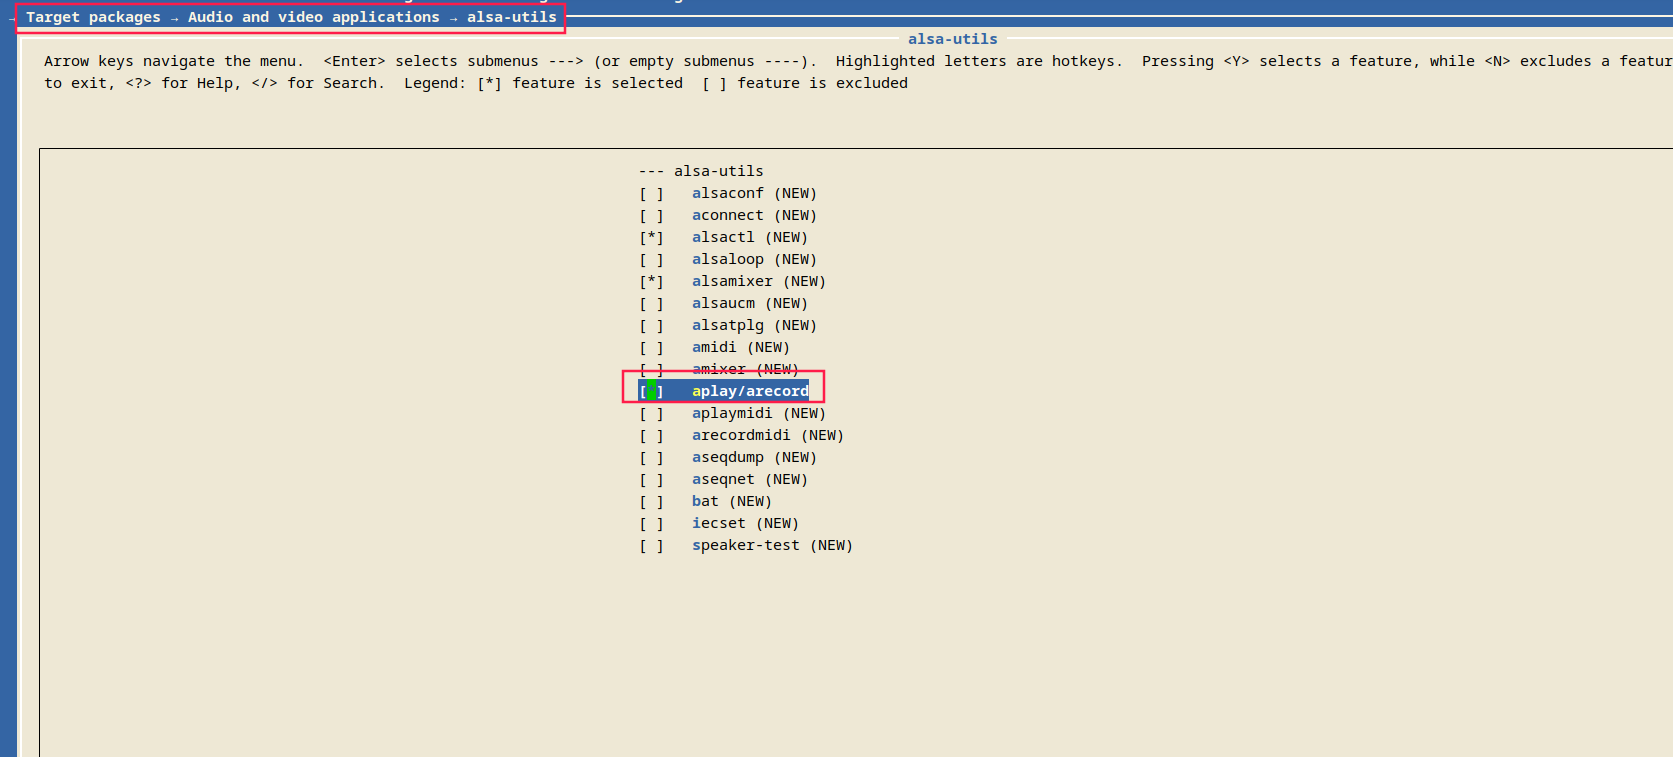Select the aseqdump (NEW) entry
This screenshot has width=1673, height=757.
coord(754,457)
